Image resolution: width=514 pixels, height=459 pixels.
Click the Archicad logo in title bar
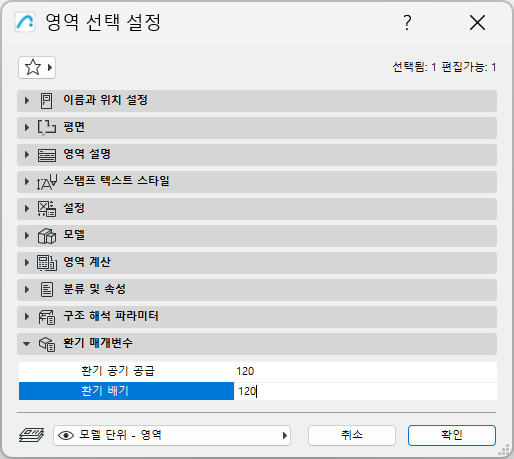(x=25, y=22)
